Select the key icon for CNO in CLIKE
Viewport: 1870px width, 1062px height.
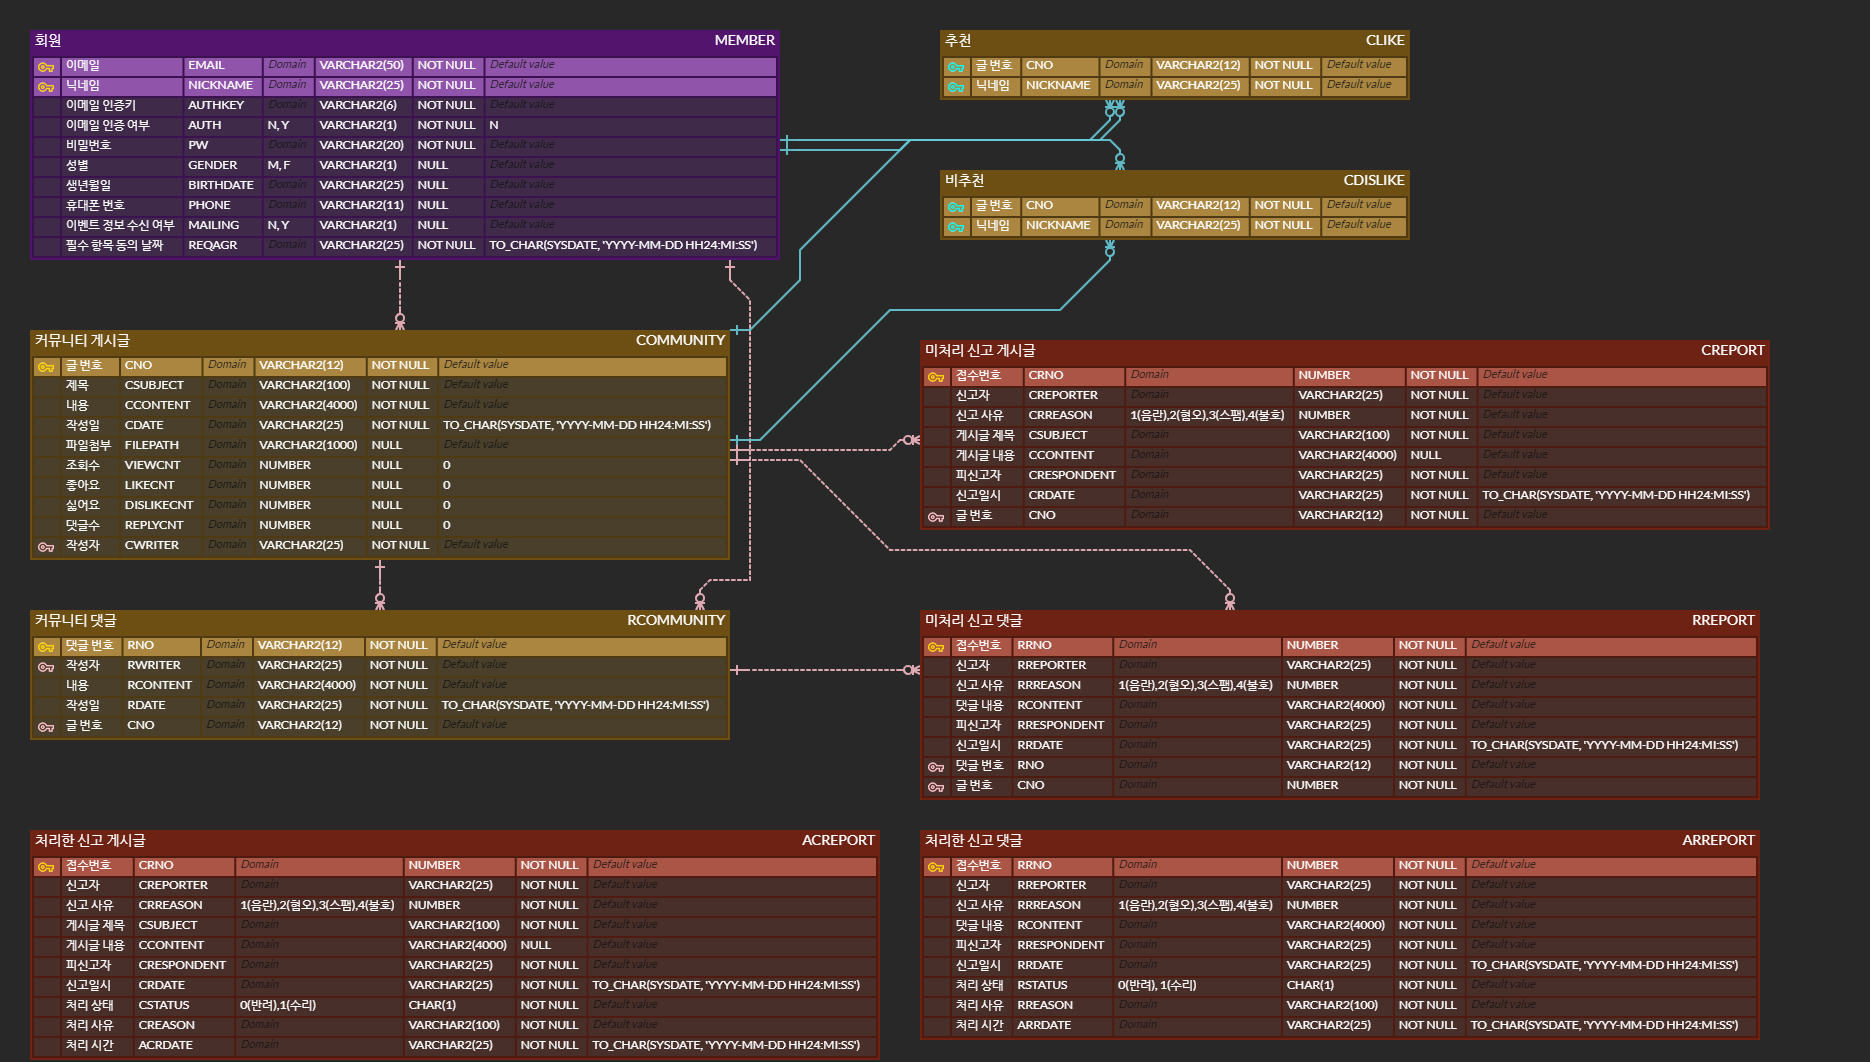(956, 65)
